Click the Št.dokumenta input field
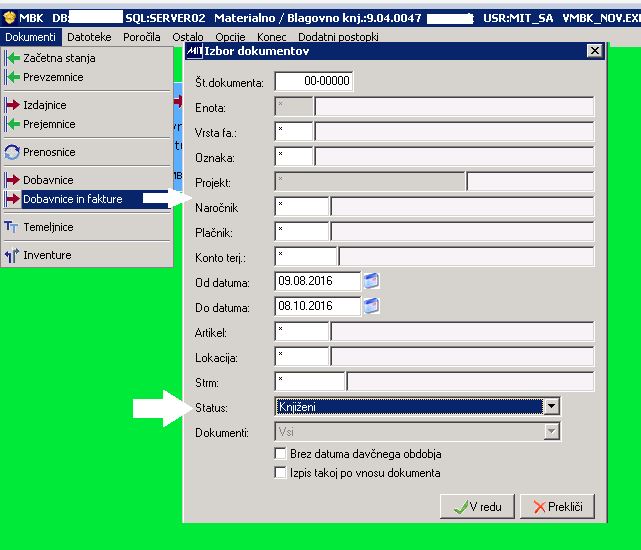 point(314,81)
